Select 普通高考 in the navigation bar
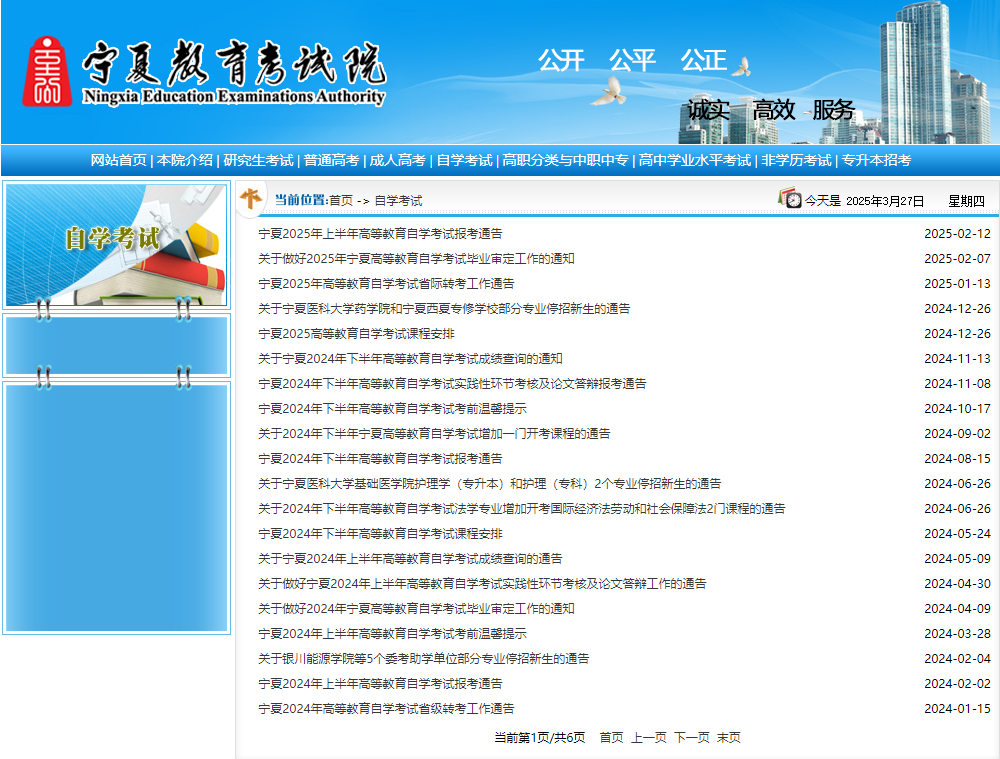Image resolution: width=1000 pixels, height=759 pixels. pos(334,158)
